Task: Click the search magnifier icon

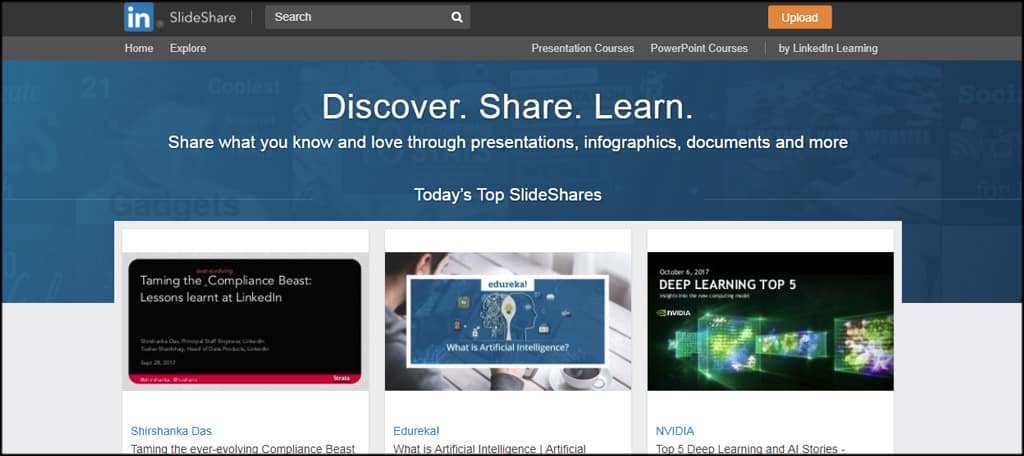Action: (x=457, y=18)
